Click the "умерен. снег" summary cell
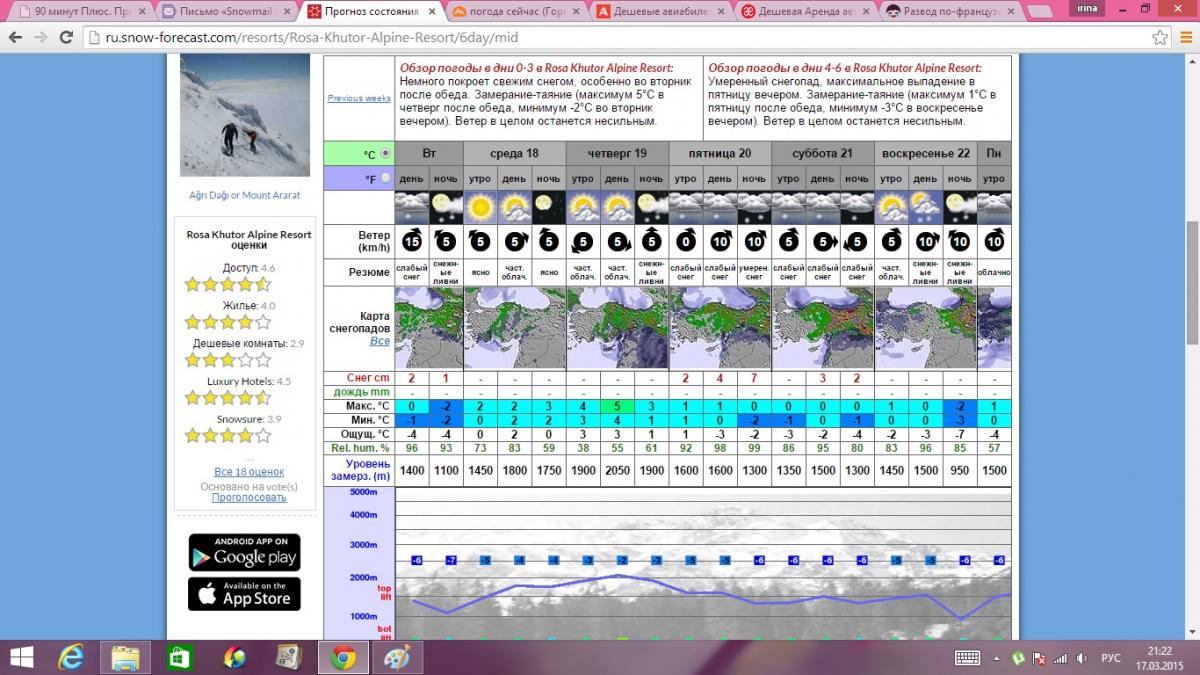 [754, 272]
